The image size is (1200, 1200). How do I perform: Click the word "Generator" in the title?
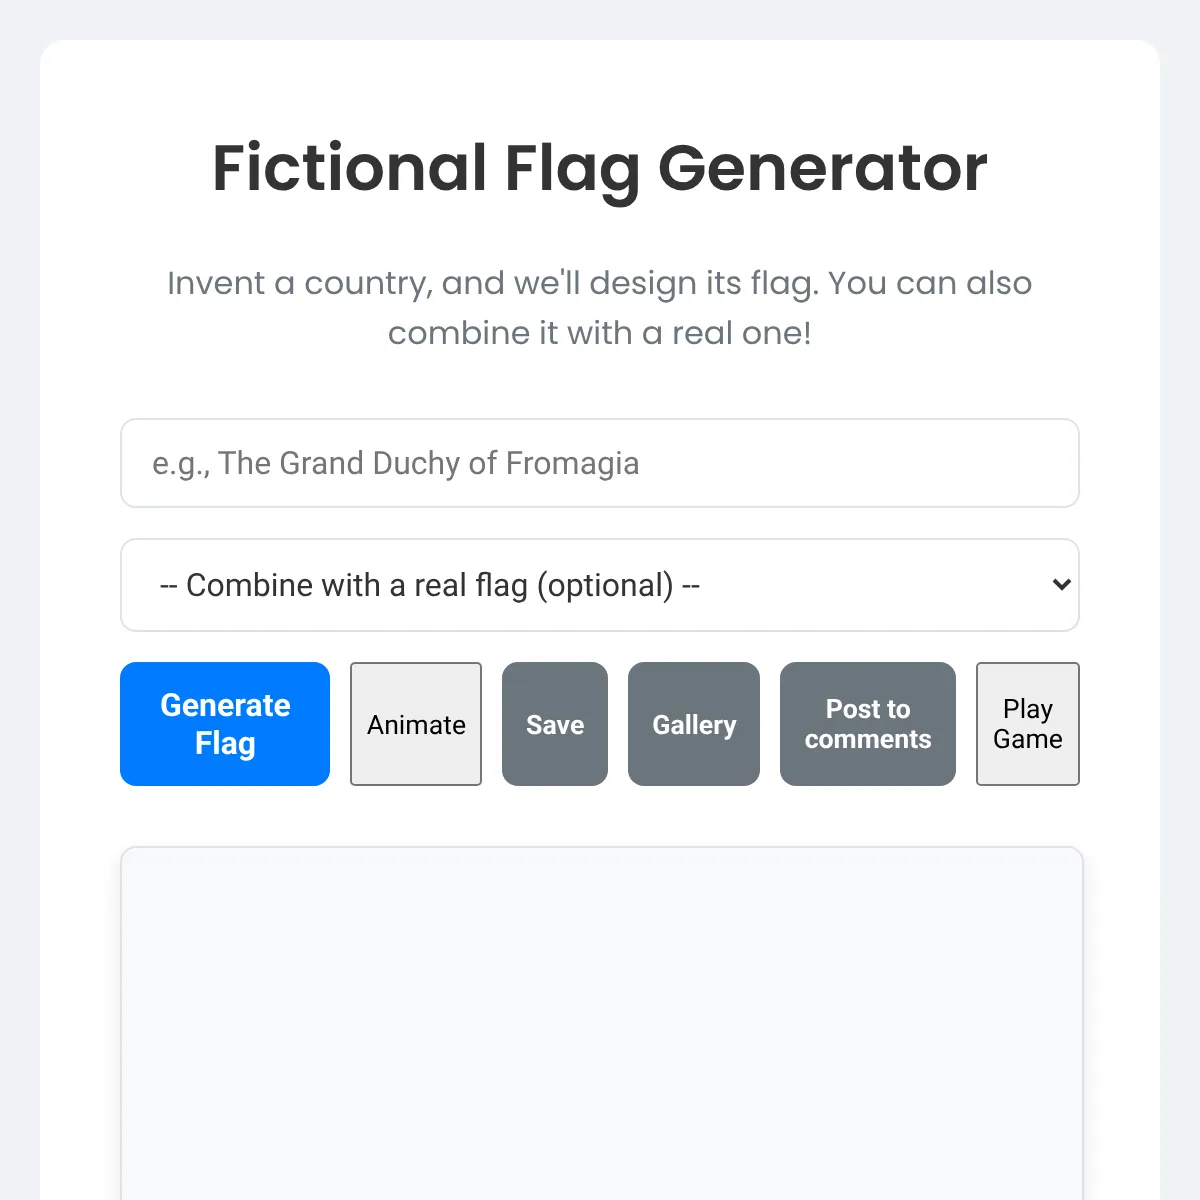pos(823,167)
